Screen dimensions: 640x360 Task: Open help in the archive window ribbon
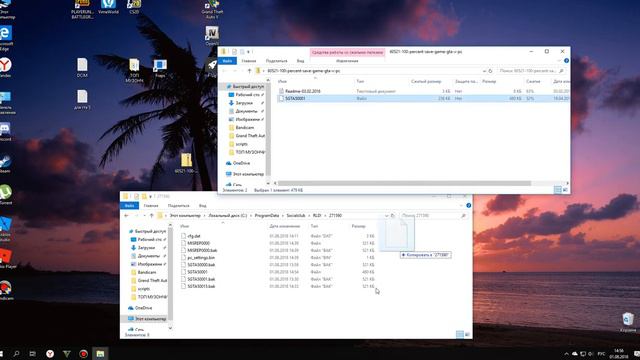[x=566, y=61]
